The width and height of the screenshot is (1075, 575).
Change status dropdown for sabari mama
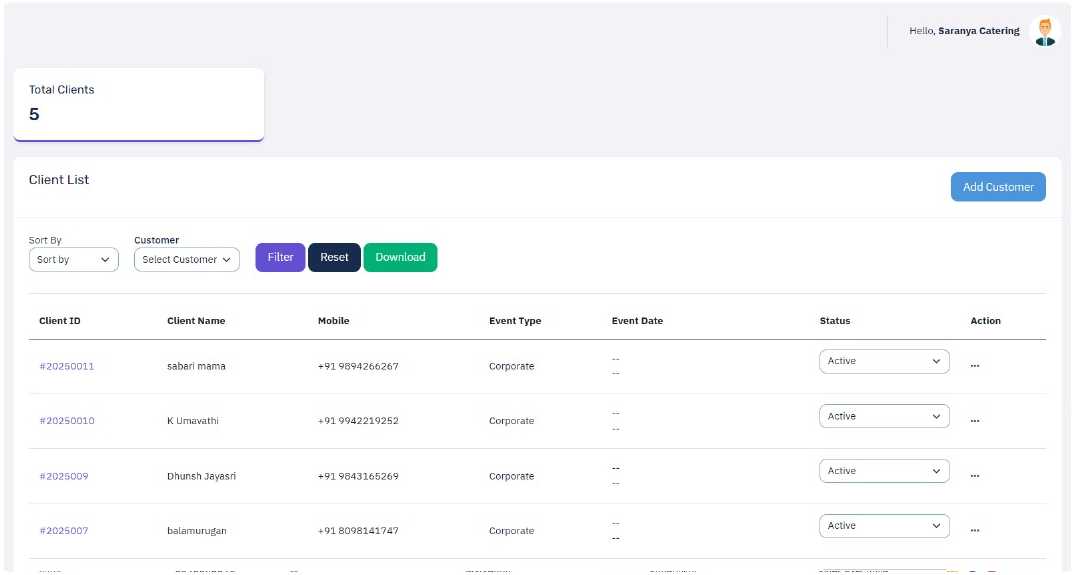(x=884, y=361)
